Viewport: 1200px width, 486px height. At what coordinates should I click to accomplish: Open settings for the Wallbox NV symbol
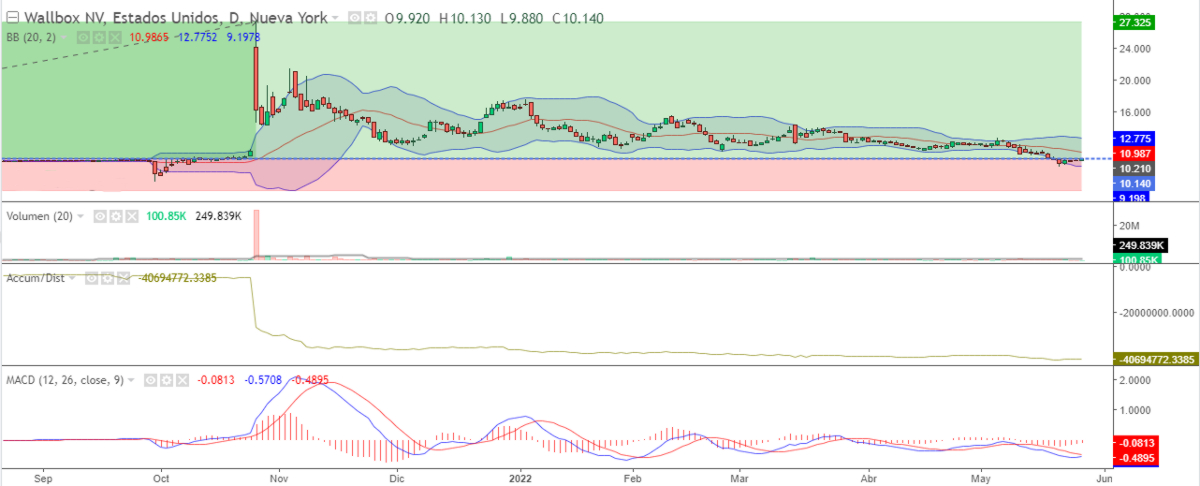371,17
